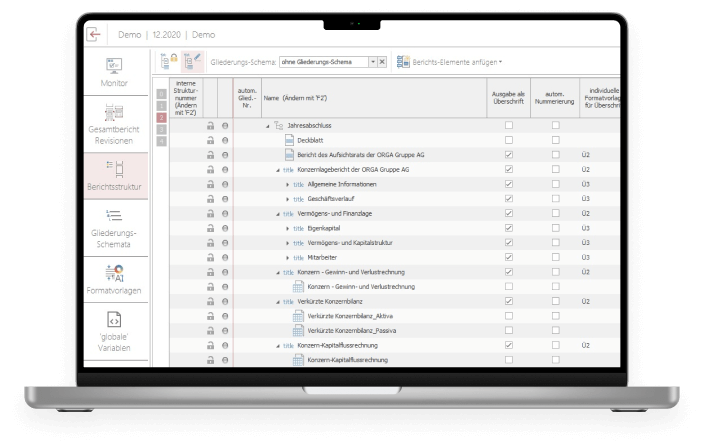Click lock icon in Jahresabschluss row
The image size is (704, 448).
[x=210, y=126]
